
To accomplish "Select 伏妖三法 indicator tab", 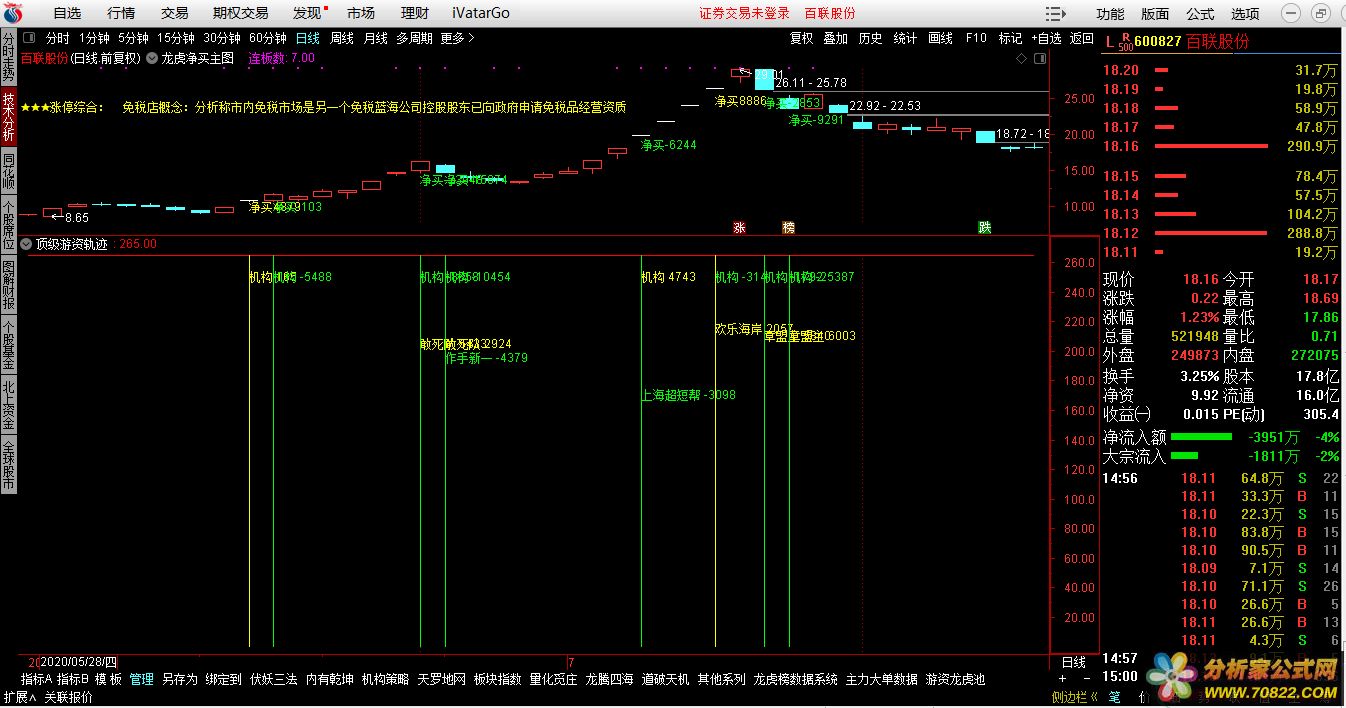I will (x=274, y=679).
